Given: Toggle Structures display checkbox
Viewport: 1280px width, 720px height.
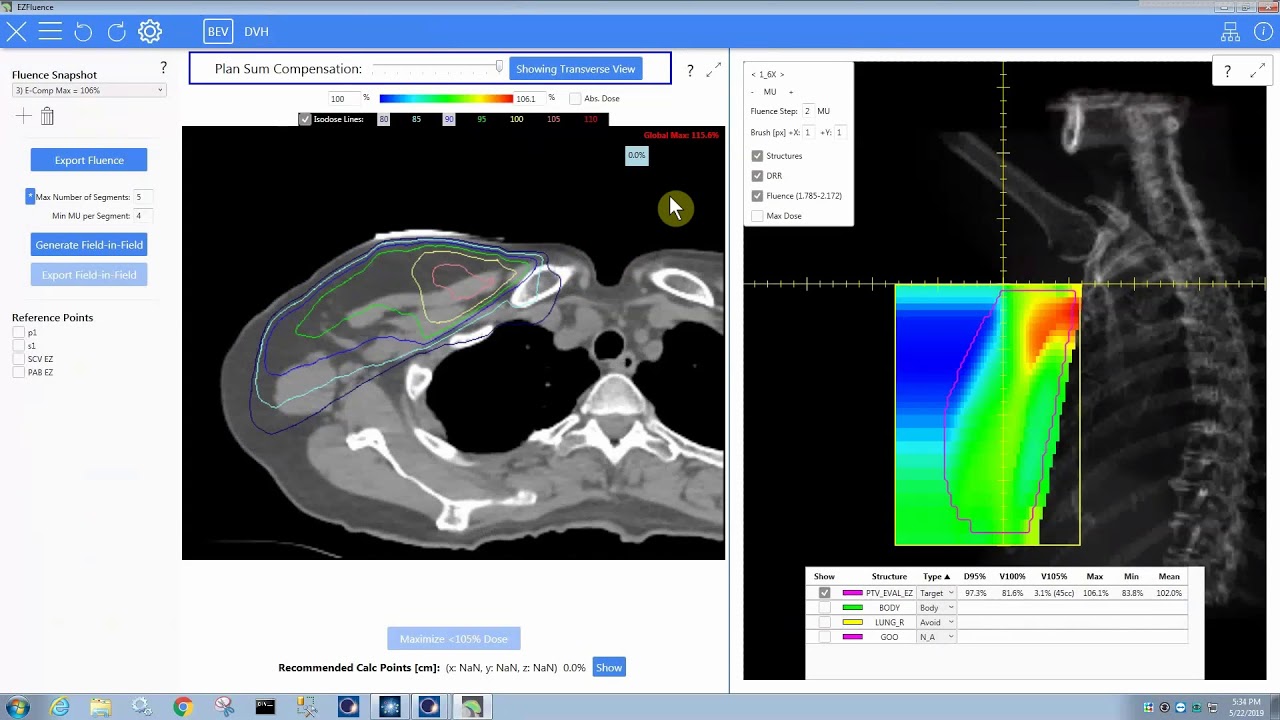Looking at the screenshot, I should click(757, 156).
